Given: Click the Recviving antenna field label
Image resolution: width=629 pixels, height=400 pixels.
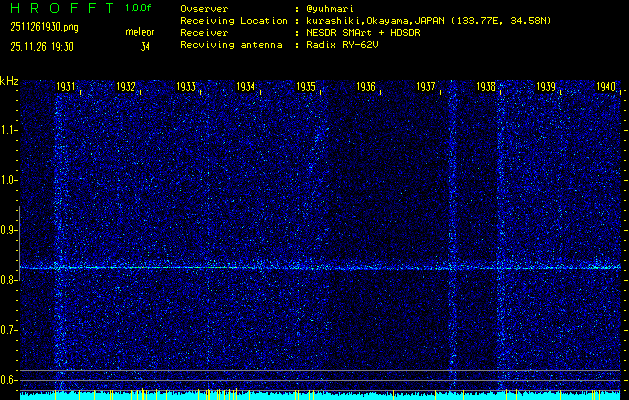Looking at the screenshot, I should [x=231, y=45].
